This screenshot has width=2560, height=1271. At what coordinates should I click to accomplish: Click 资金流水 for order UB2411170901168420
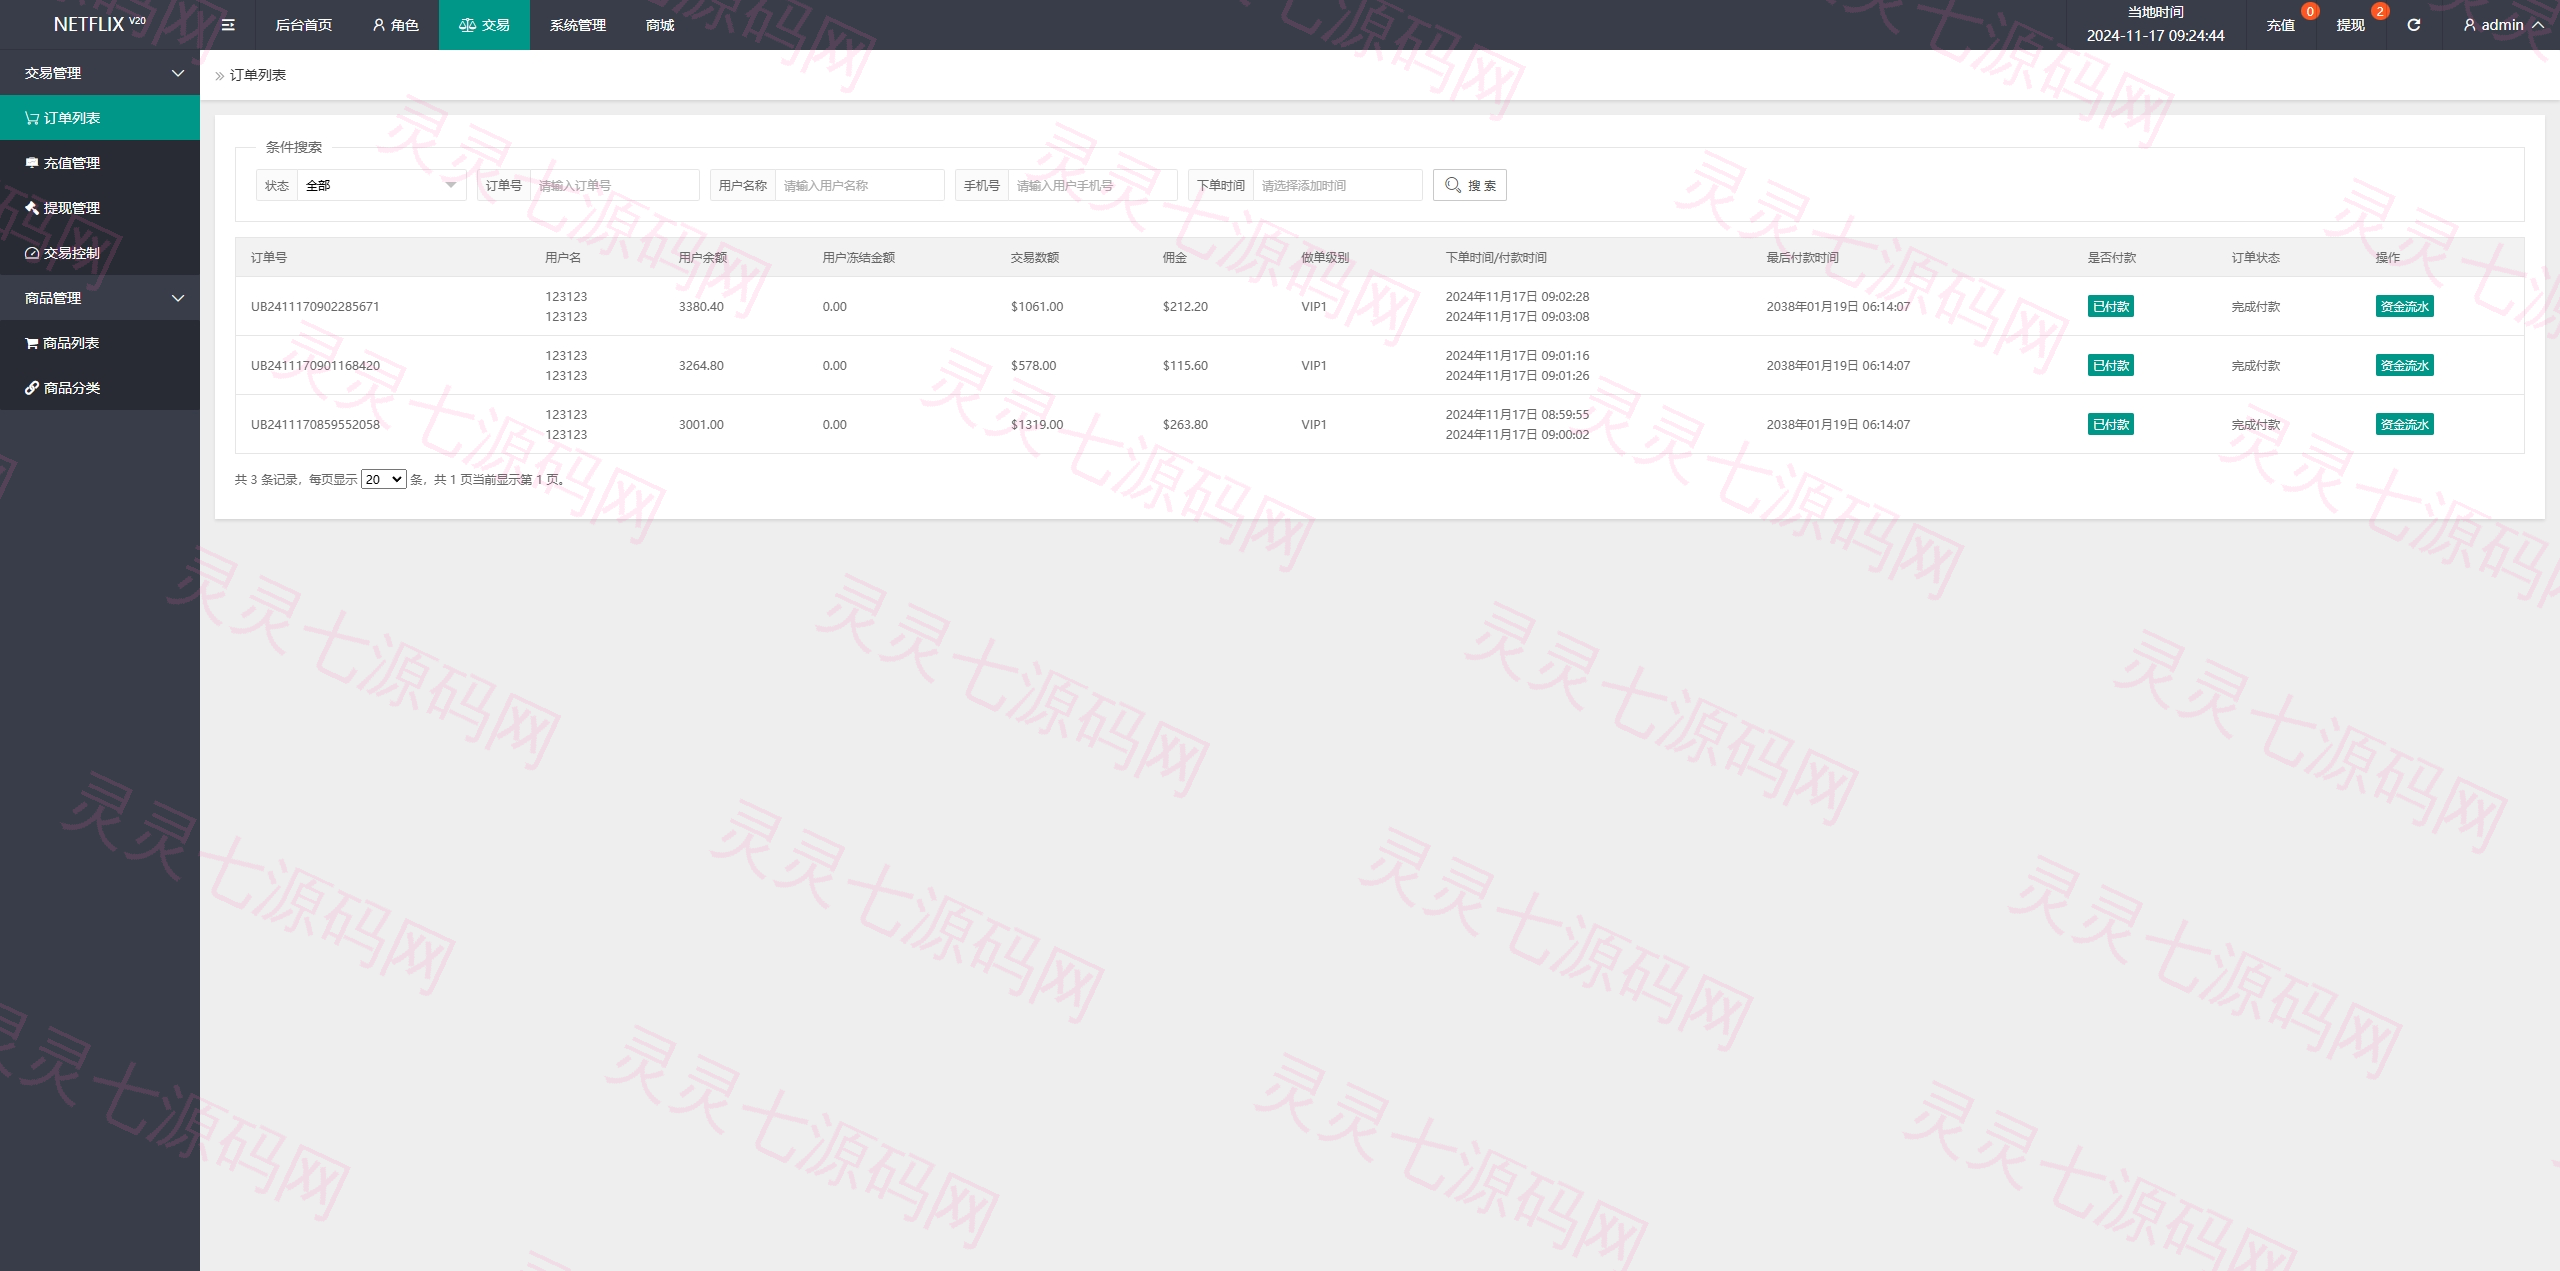pyautogui.click(x=2404, y=365)
